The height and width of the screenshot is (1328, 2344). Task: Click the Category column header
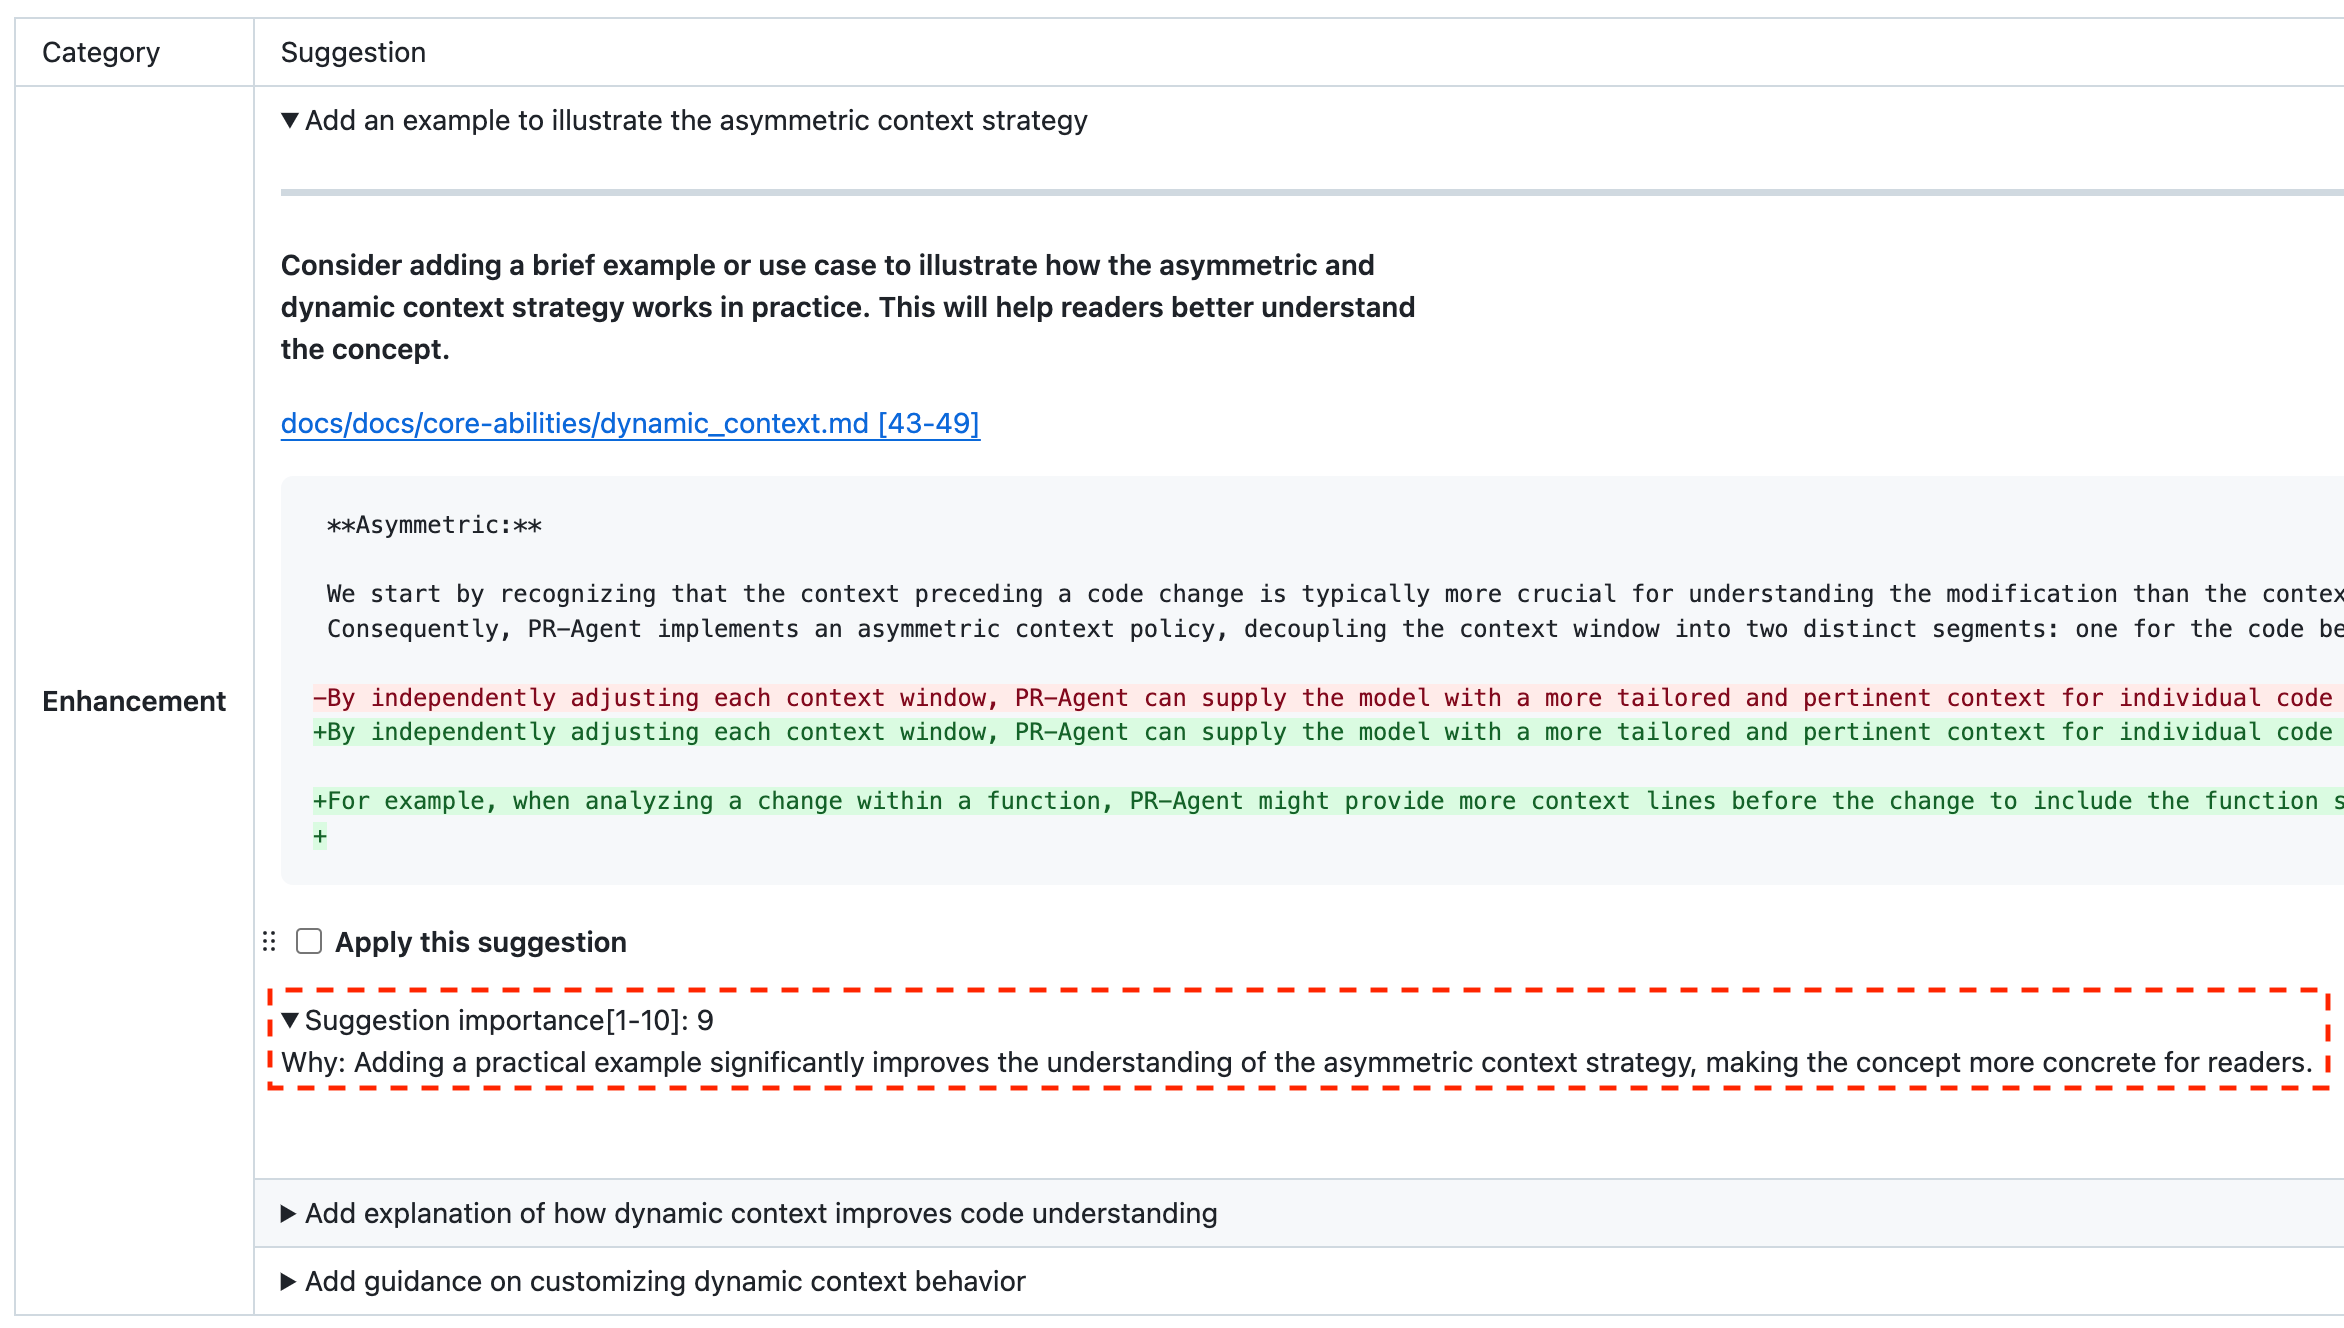[x=101, y=53]
